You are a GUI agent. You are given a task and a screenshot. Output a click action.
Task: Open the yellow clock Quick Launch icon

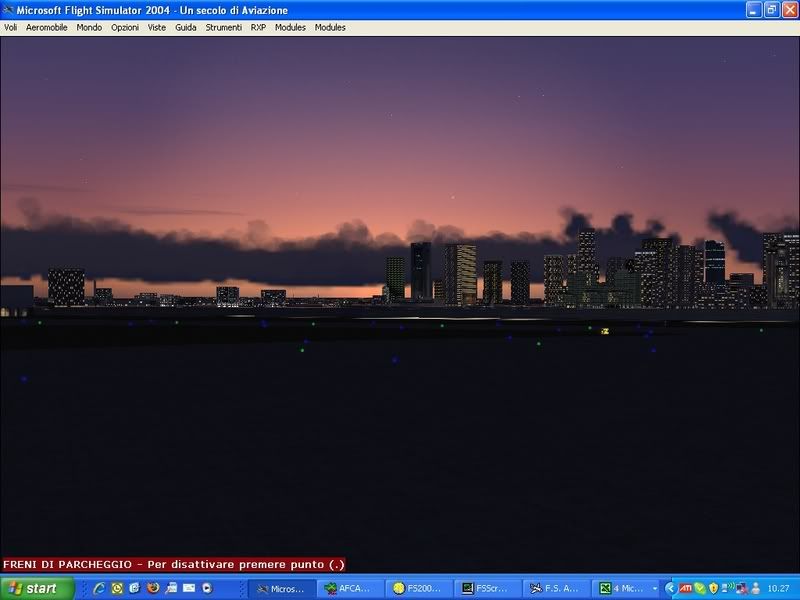tap(117, 588)
